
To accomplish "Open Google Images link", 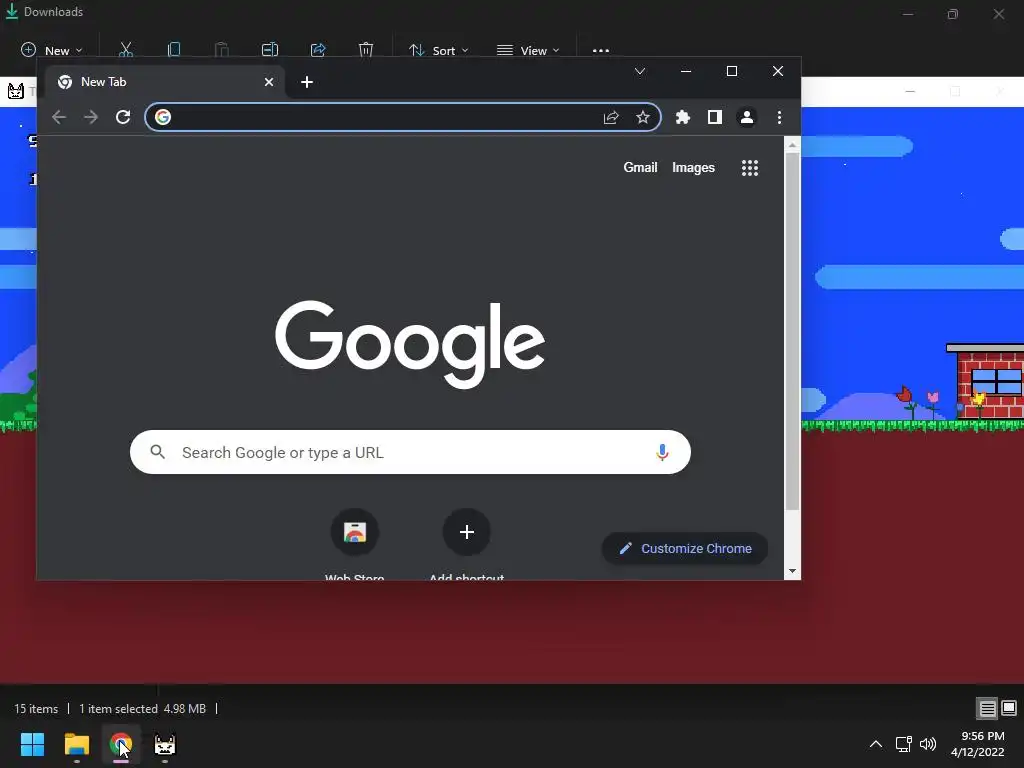I will point(693,168).
